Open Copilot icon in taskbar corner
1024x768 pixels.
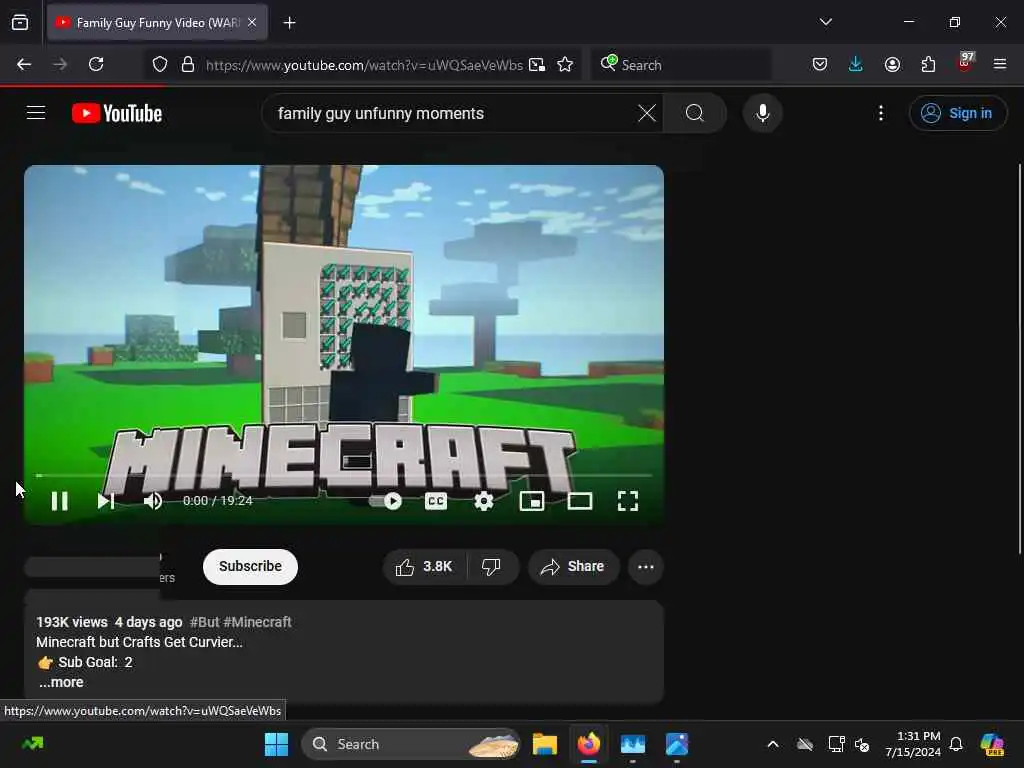pos(992,744)
